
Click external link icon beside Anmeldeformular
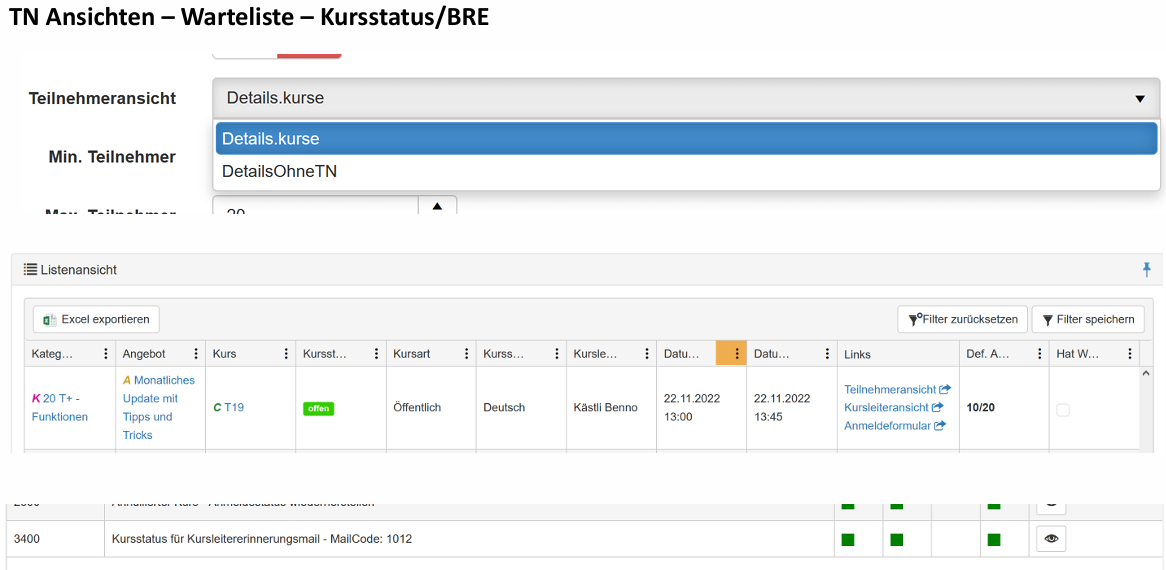pyautogui.click(x=940, y=426)
